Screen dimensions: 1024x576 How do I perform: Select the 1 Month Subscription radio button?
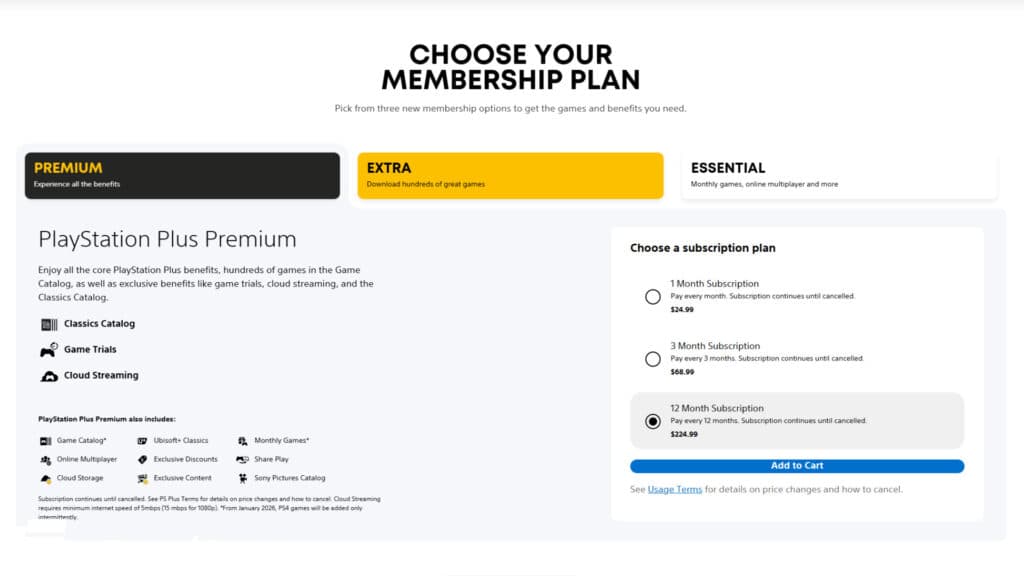point(652,297)
